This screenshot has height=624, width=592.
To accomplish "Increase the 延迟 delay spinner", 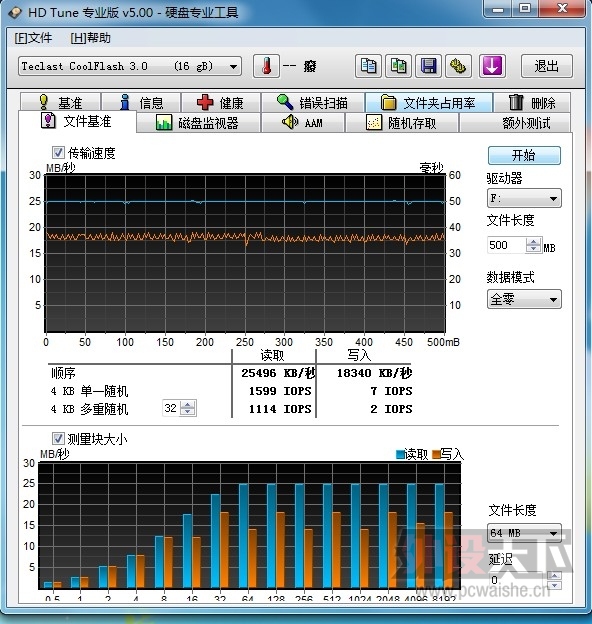I will (554, 576).
